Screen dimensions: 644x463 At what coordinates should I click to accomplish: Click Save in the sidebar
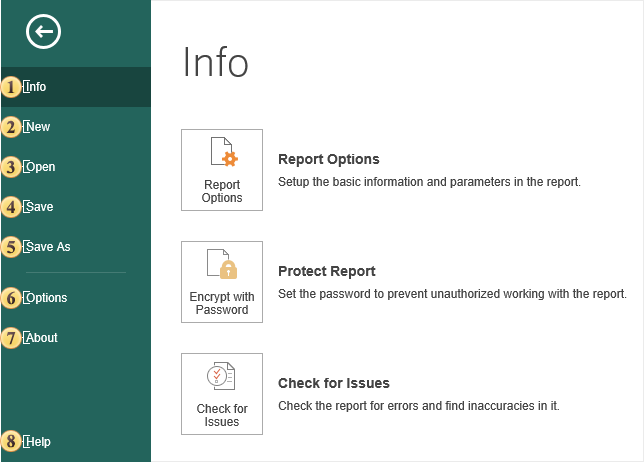[x=41, y=207]
